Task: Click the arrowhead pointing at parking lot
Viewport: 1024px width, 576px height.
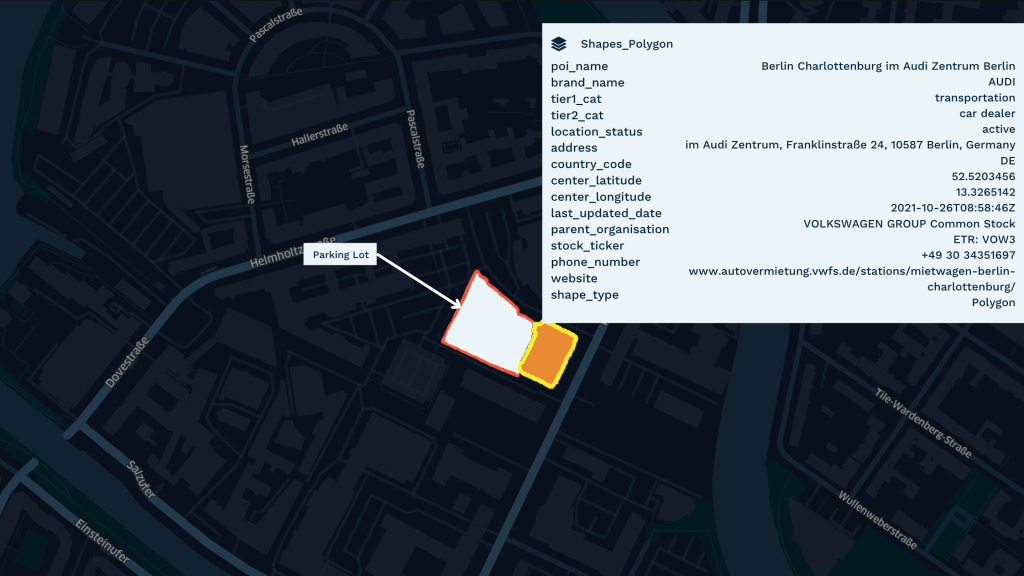Action: (x=456, y=304)
